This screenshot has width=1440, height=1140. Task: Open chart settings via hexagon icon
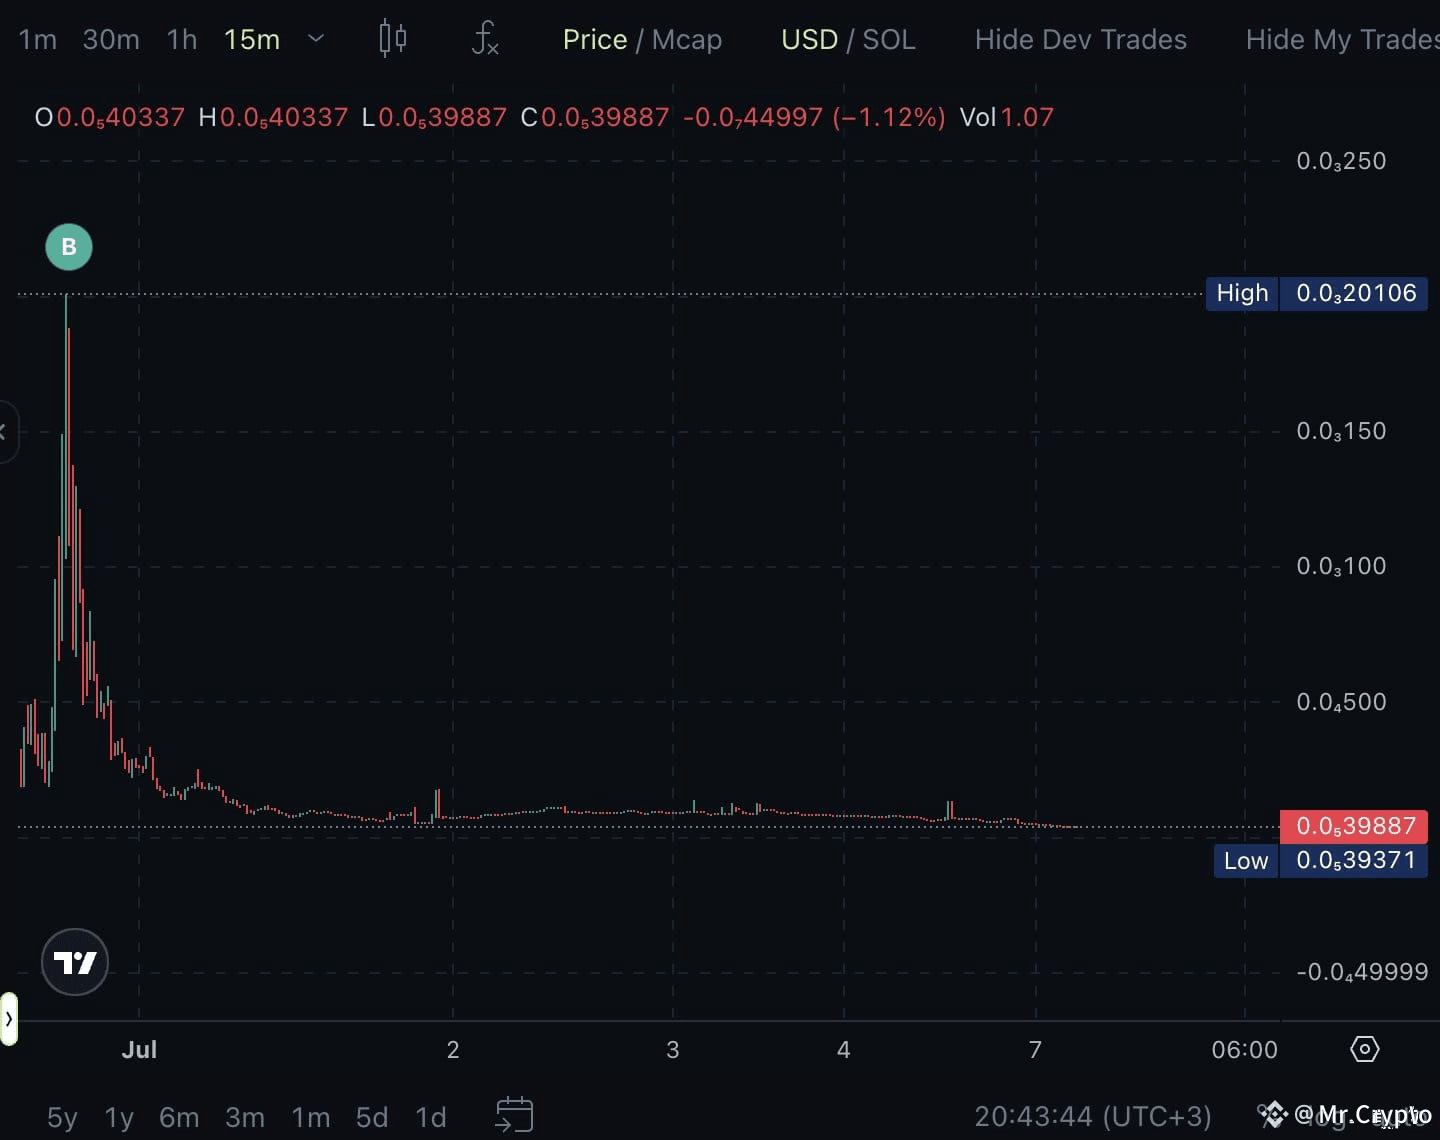[x=1364, y=1049]
